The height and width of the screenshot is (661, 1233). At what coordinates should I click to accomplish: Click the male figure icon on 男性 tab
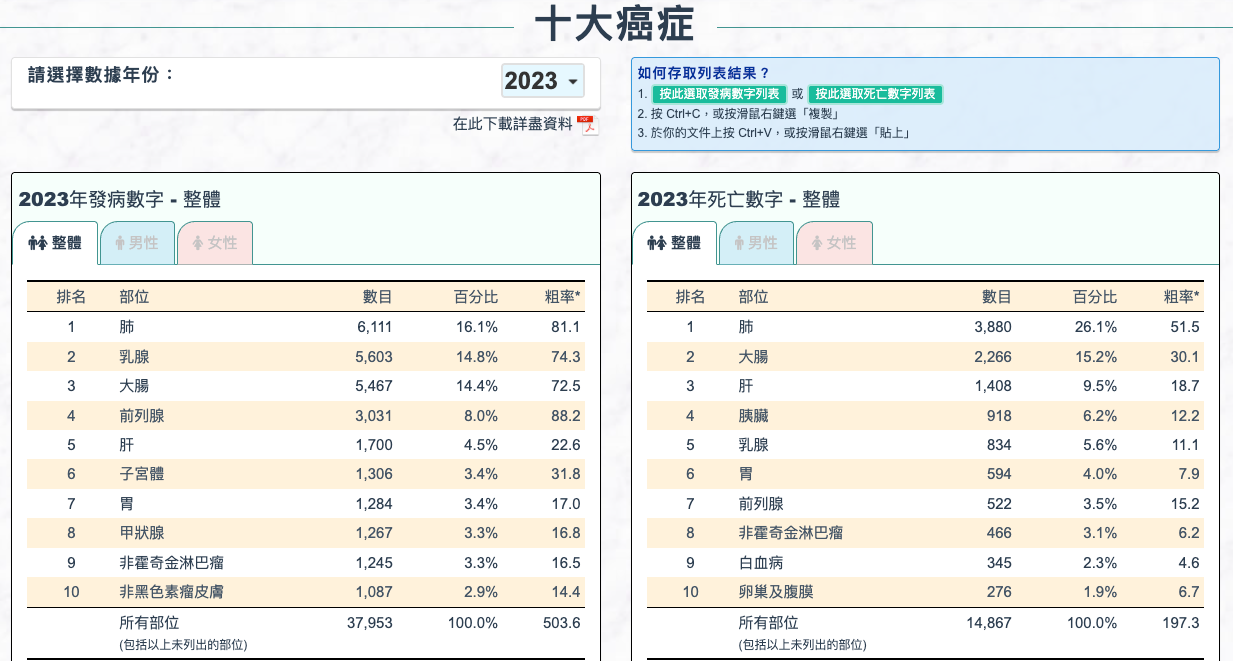(120, 243)
